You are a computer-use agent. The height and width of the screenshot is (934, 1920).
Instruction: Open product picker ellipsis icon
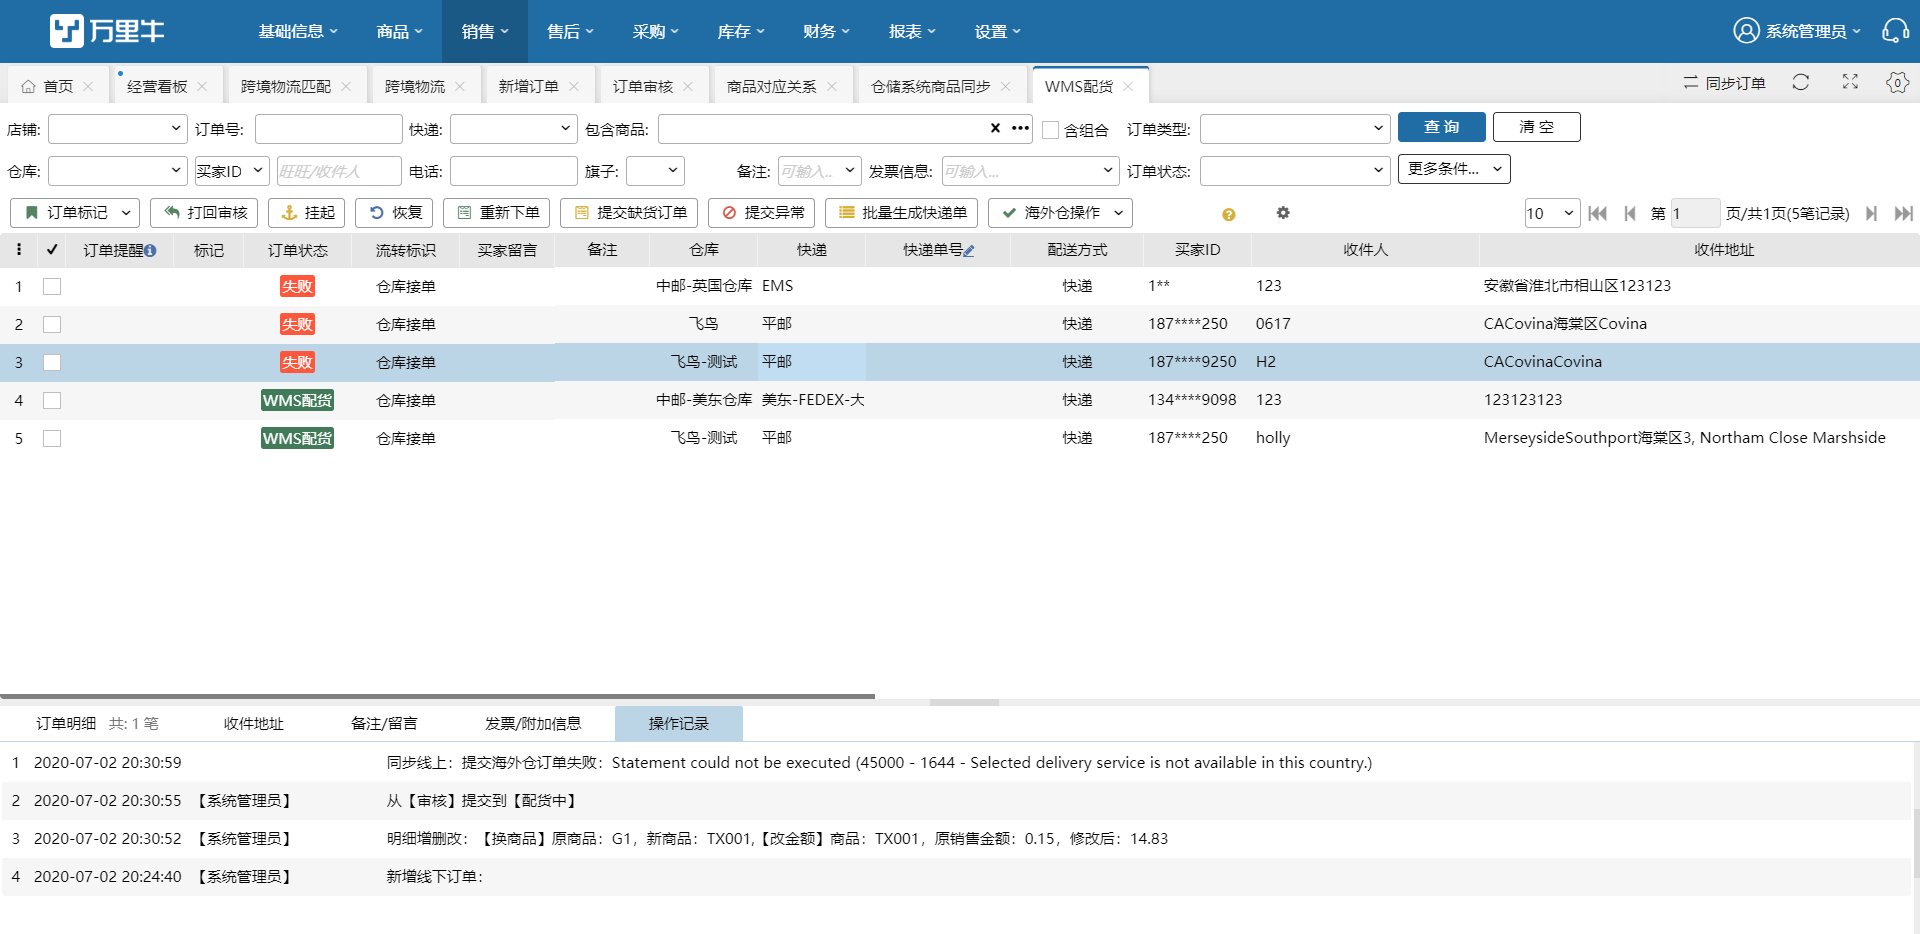coord(1020,128)
